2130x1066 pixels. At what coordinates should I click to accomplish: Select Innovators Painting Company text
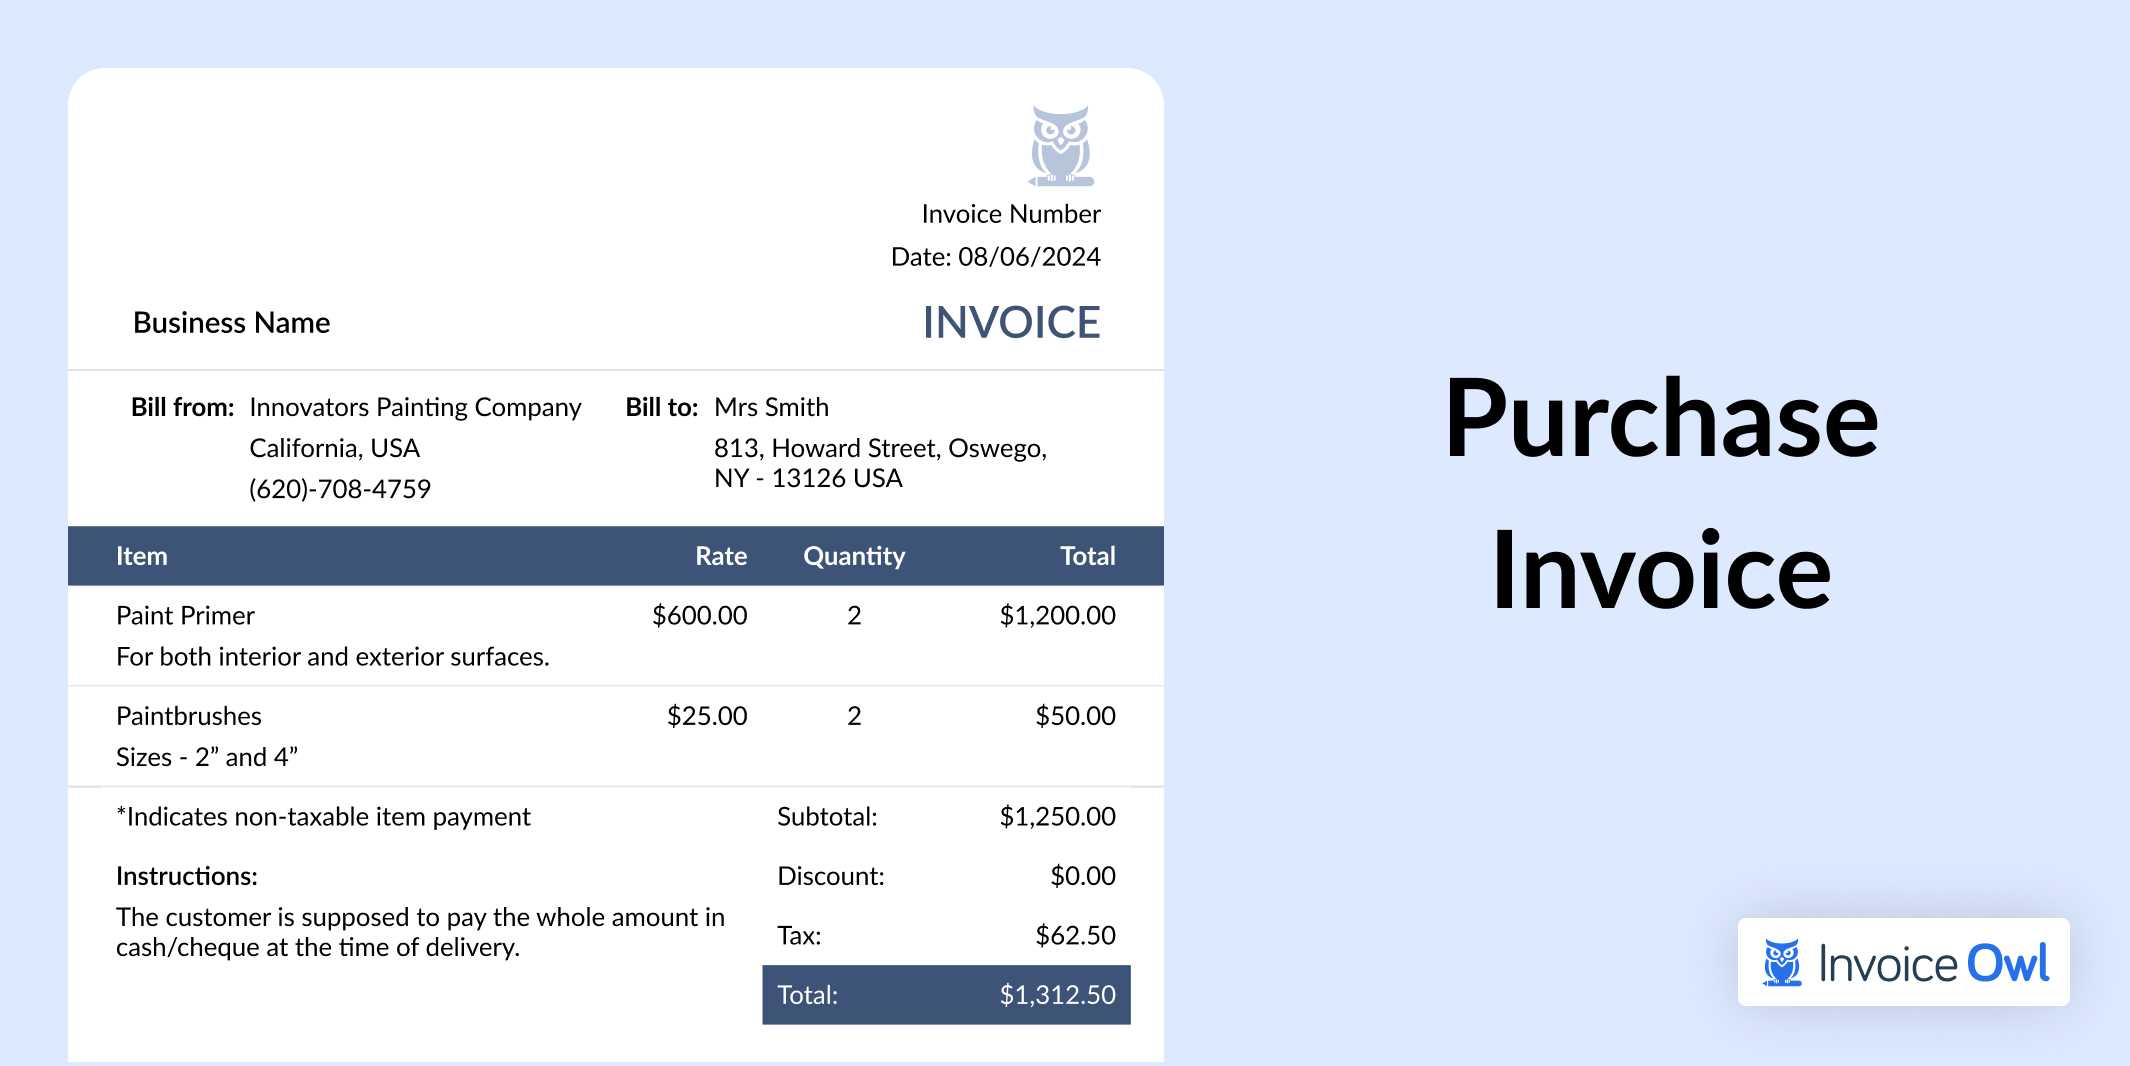pyautogui.click(x=415, y=407)
